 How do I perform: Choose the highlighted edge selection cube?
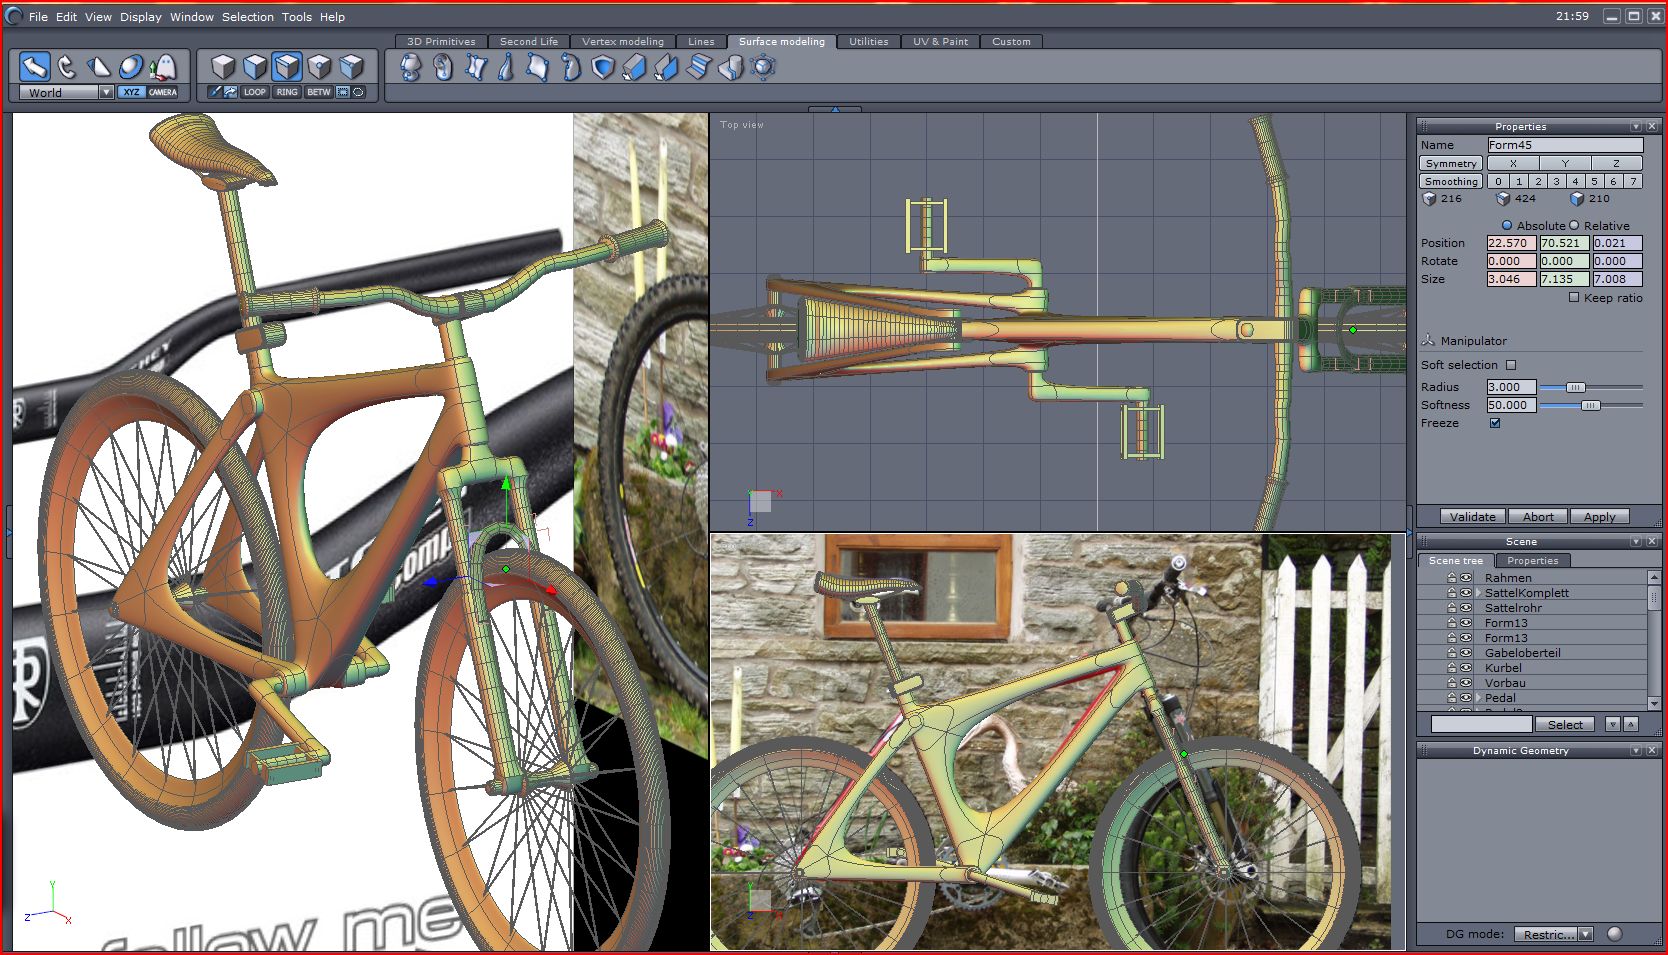tap(287, 67)
